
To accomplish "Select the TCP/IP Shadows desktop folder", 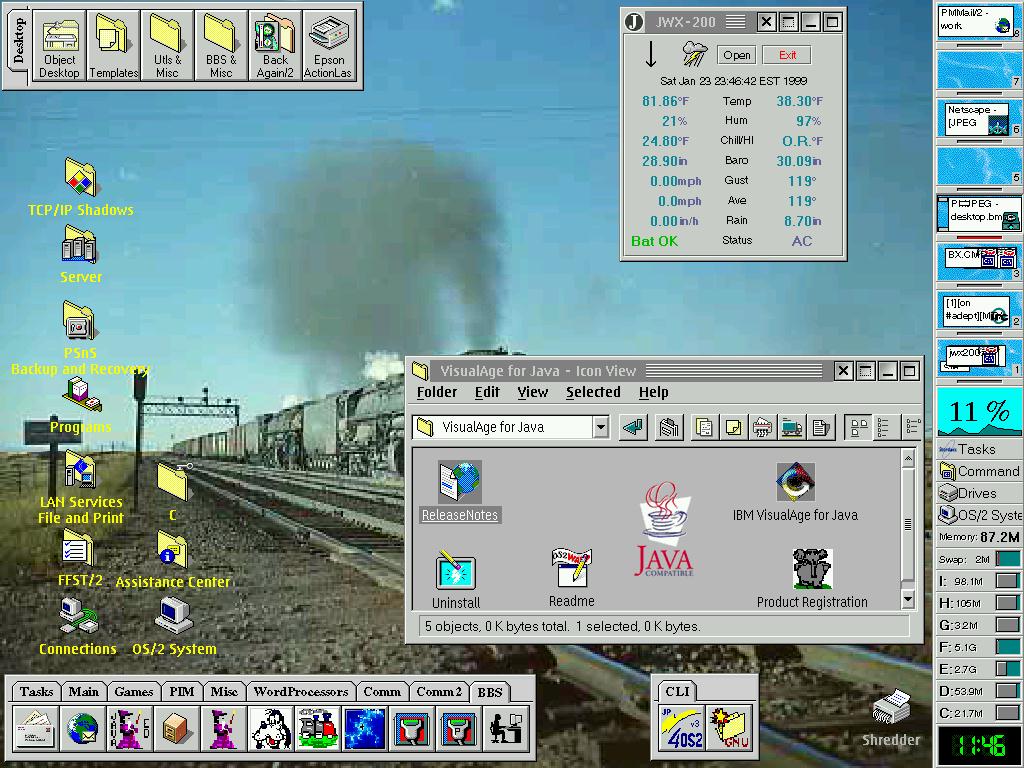I will [x=80, y=187].
